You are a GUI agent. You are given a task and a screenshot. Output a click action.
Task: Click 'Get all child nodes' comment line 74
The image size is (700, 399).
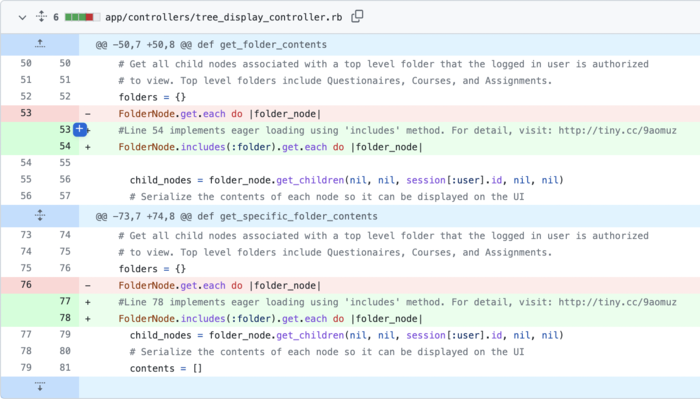(383, 236)
